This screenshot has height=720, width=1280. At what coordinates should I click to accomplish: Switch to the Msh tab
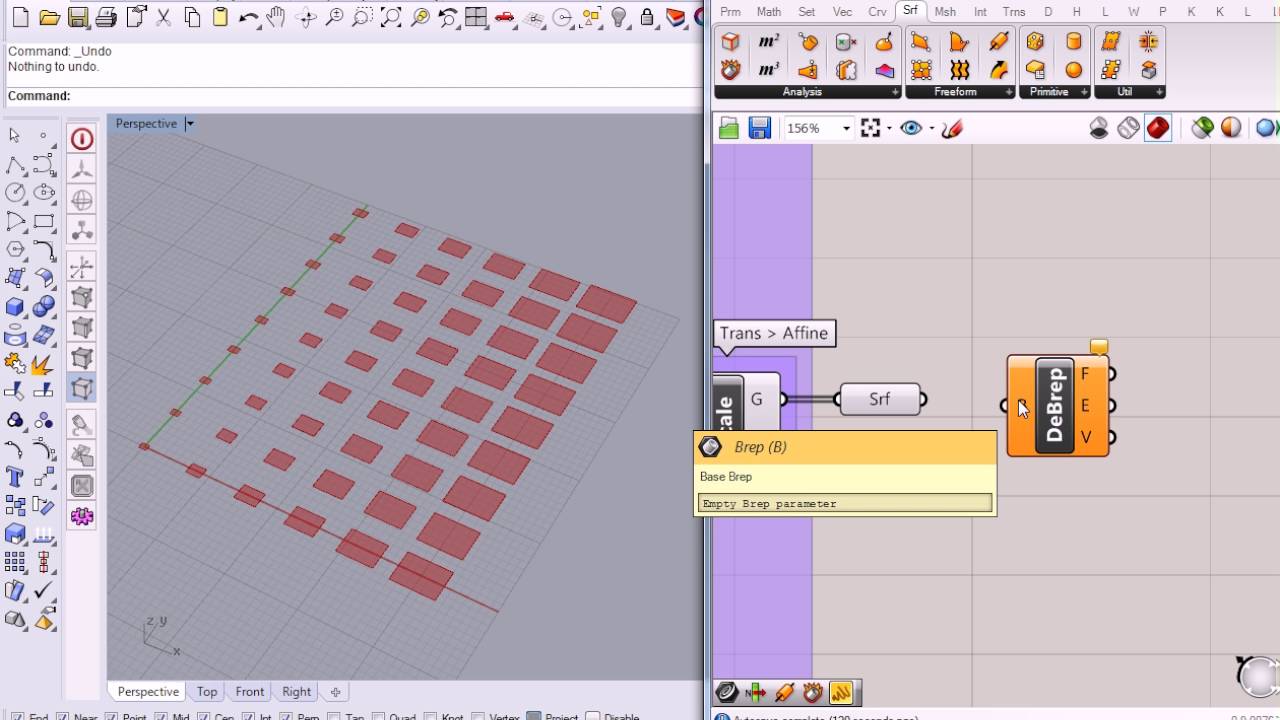[x=945, y=12]
